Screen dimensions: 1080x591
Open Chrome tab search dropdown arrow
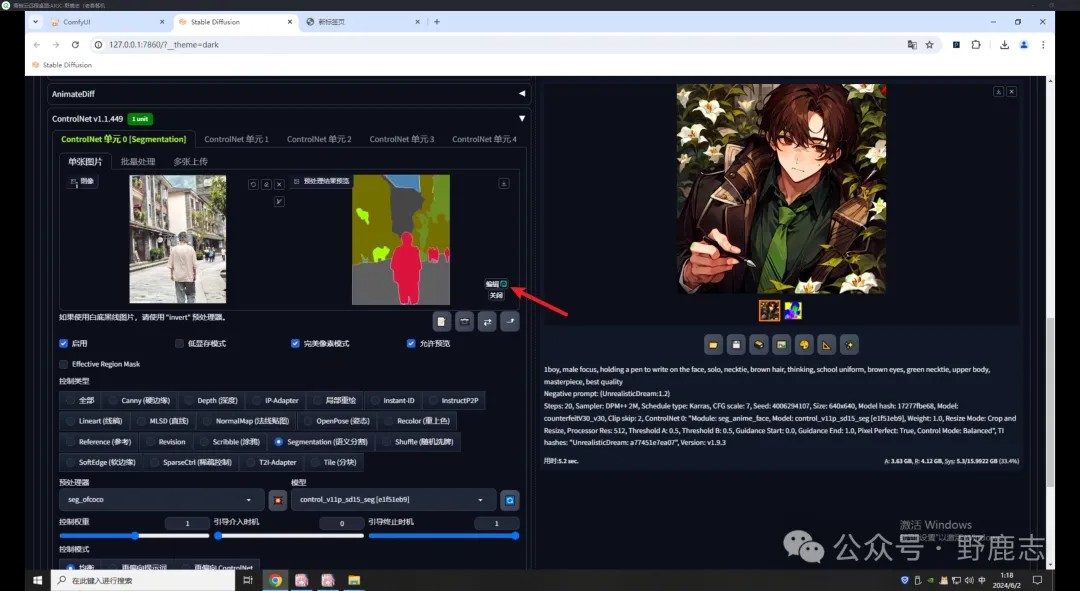pos(35,22)
